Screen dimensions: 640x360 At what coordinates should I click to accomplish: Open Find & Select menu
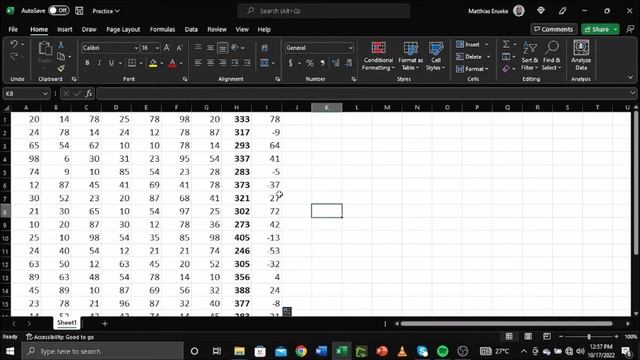[x=551, y=56]
